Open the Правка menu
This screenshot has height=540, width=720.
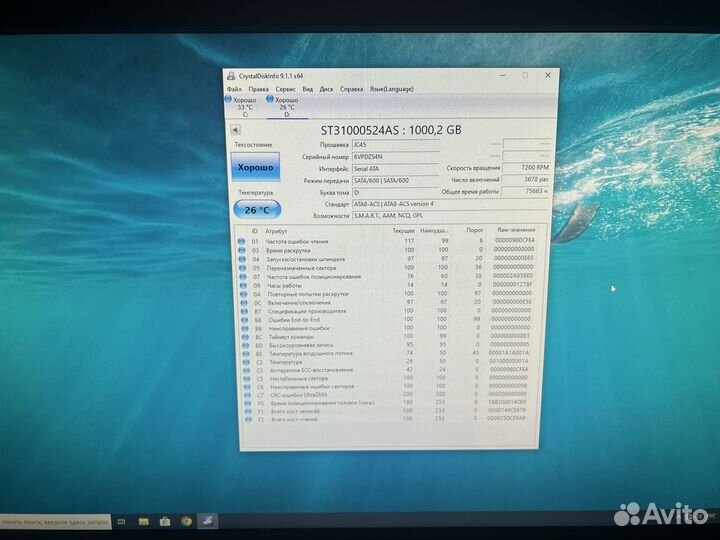pyautogui.click(x=259, y=89)
